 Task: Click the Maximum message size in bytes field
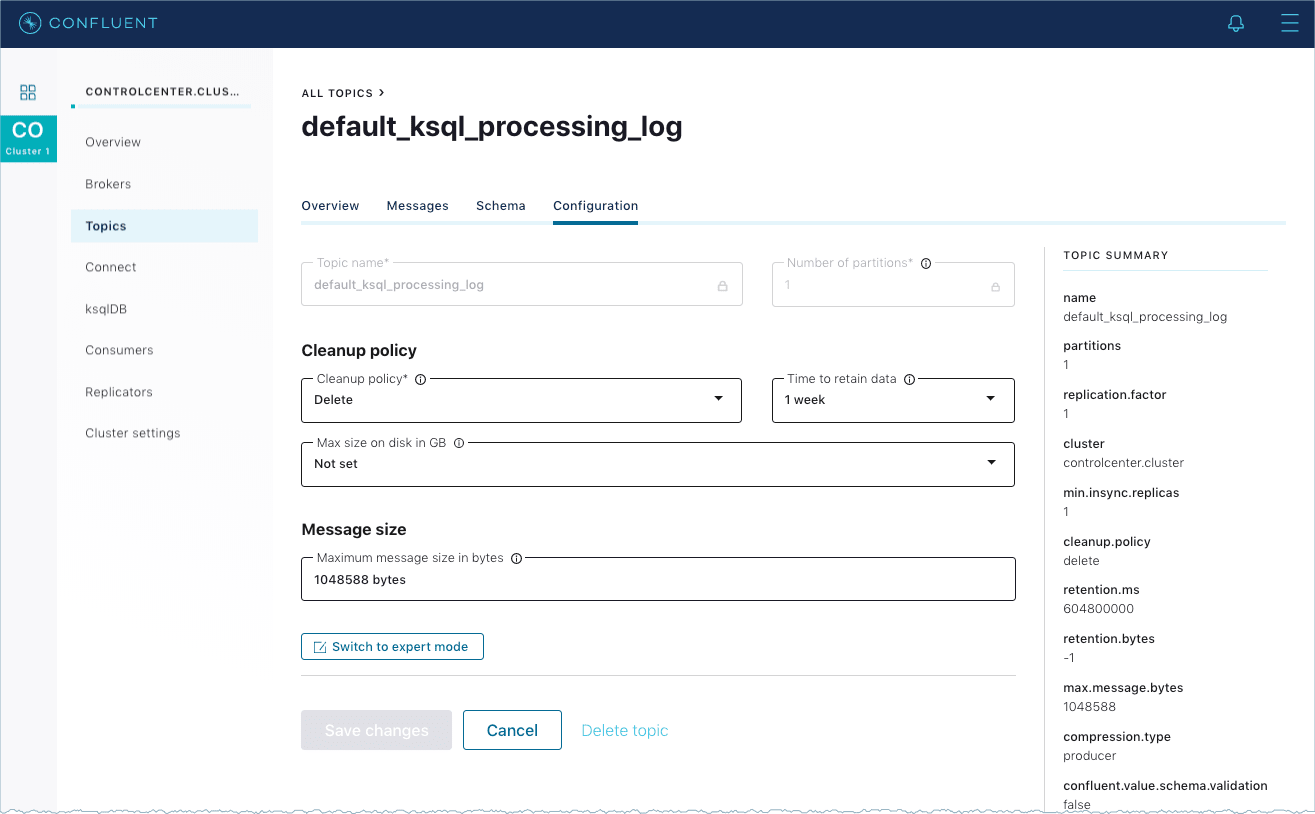click(658, 579)
